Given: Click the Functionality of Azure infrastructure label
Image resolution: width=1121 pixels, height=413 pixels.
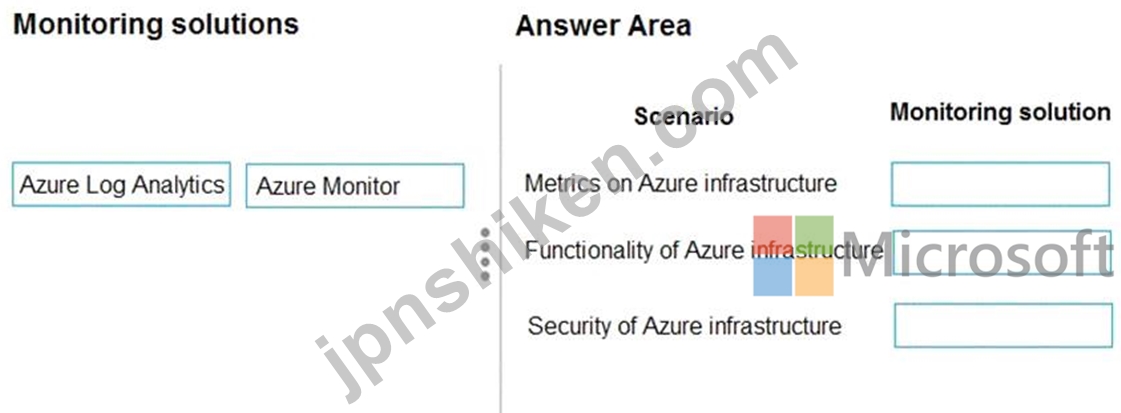Looking at the screenshot, I should click(703, 250).
